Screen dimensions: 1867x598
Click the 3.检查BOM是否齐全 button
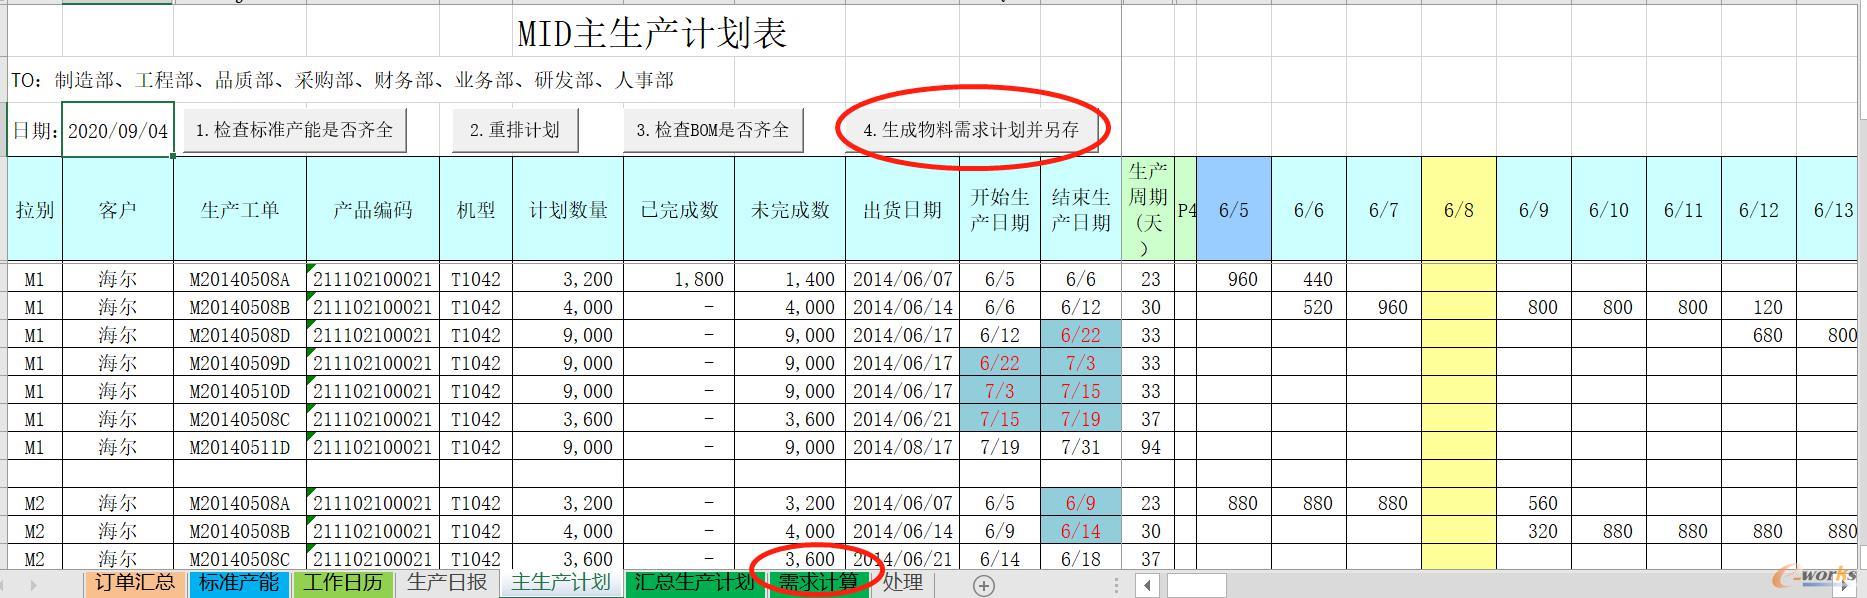click(713, 130)
